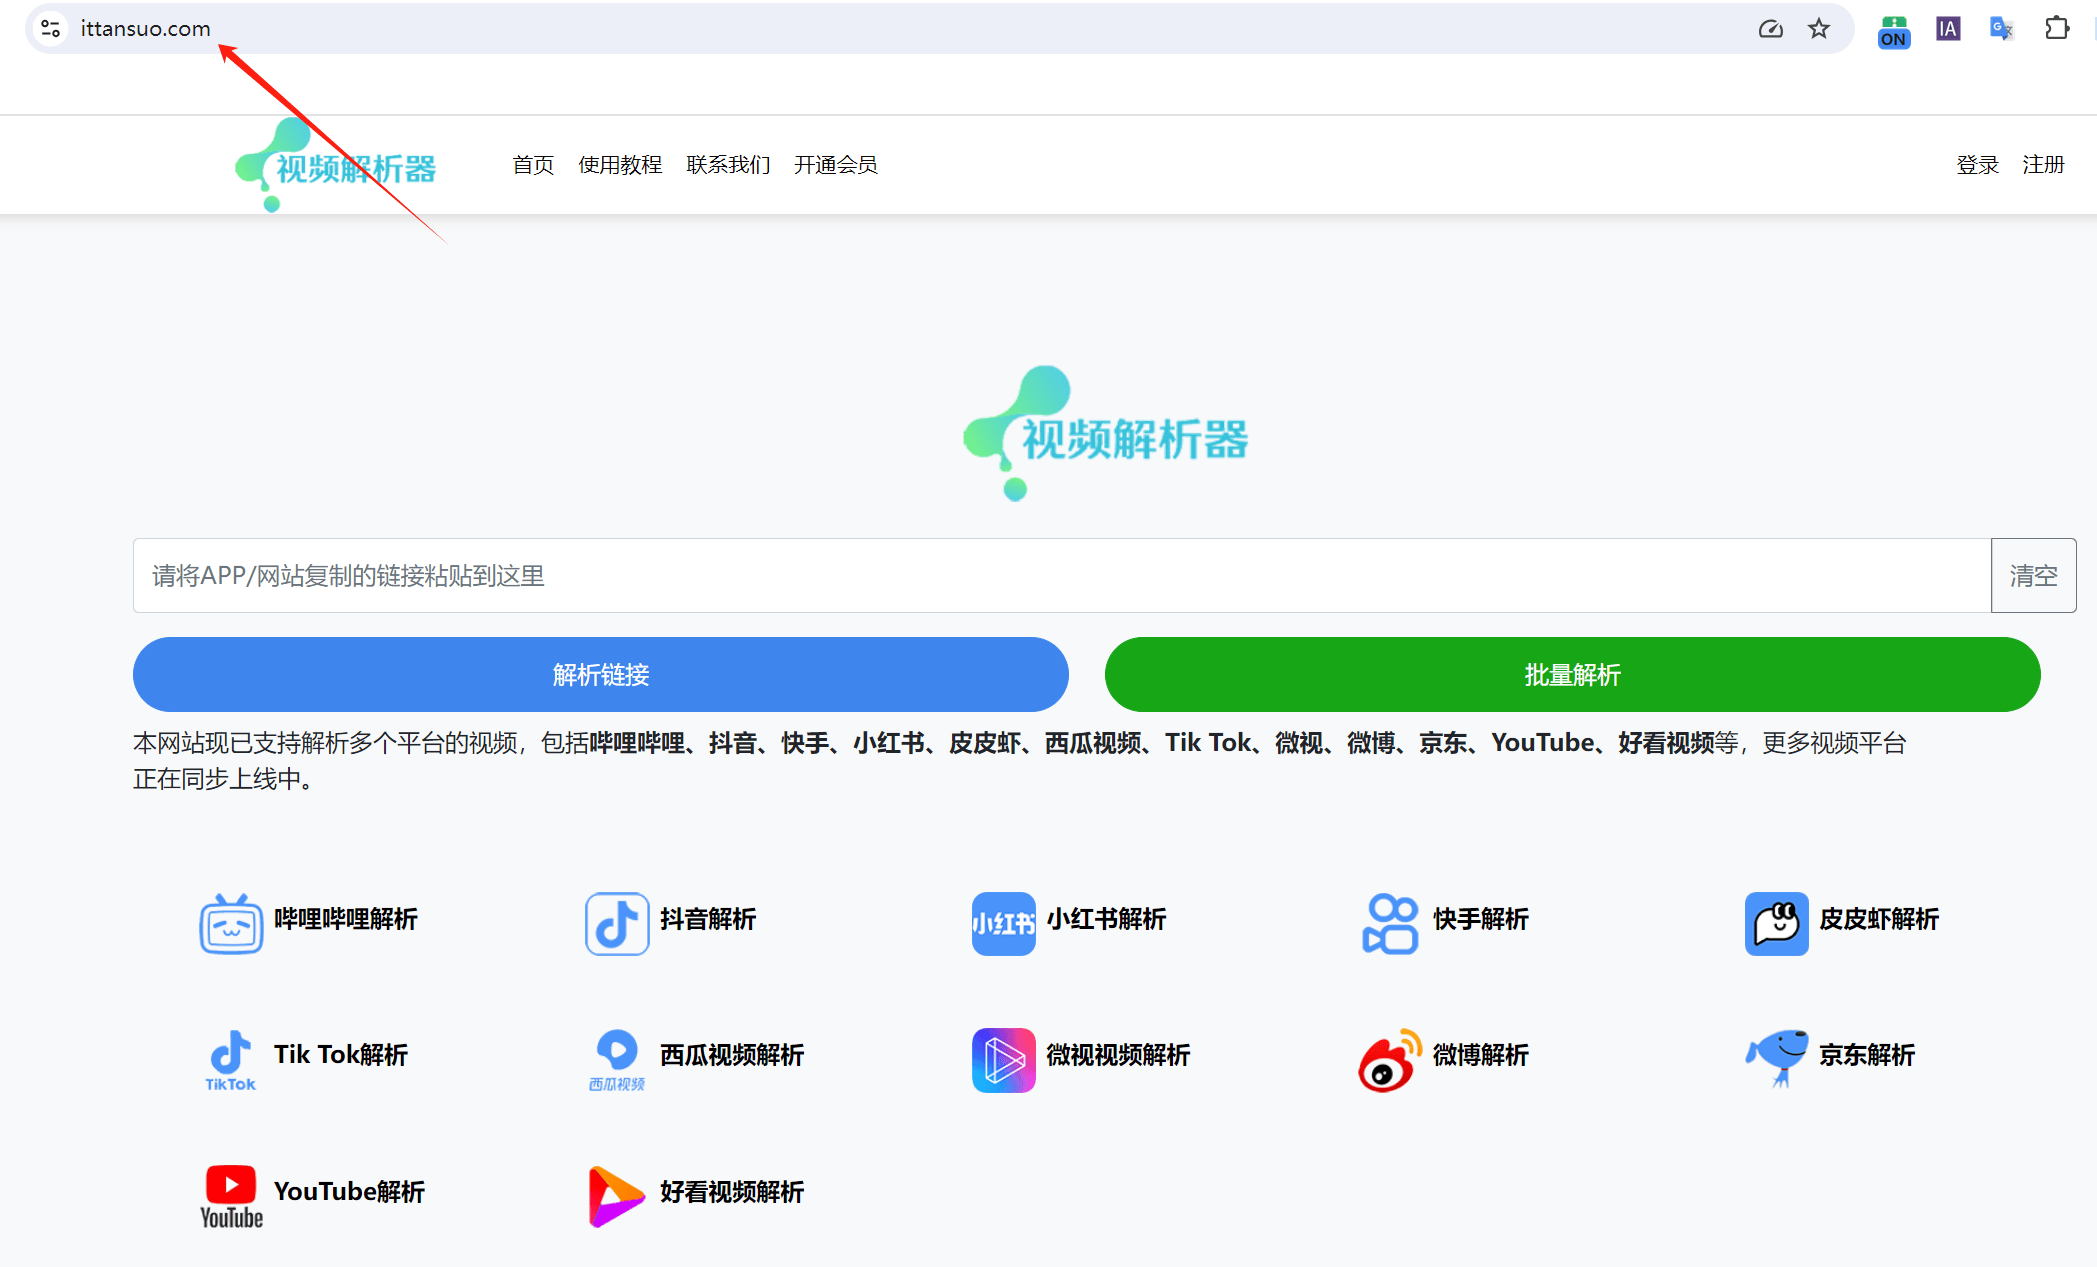Click the site info icon in address bar
This screenshot has height=1267, width=2097.
pyautogui.click(x=51, y=28)
